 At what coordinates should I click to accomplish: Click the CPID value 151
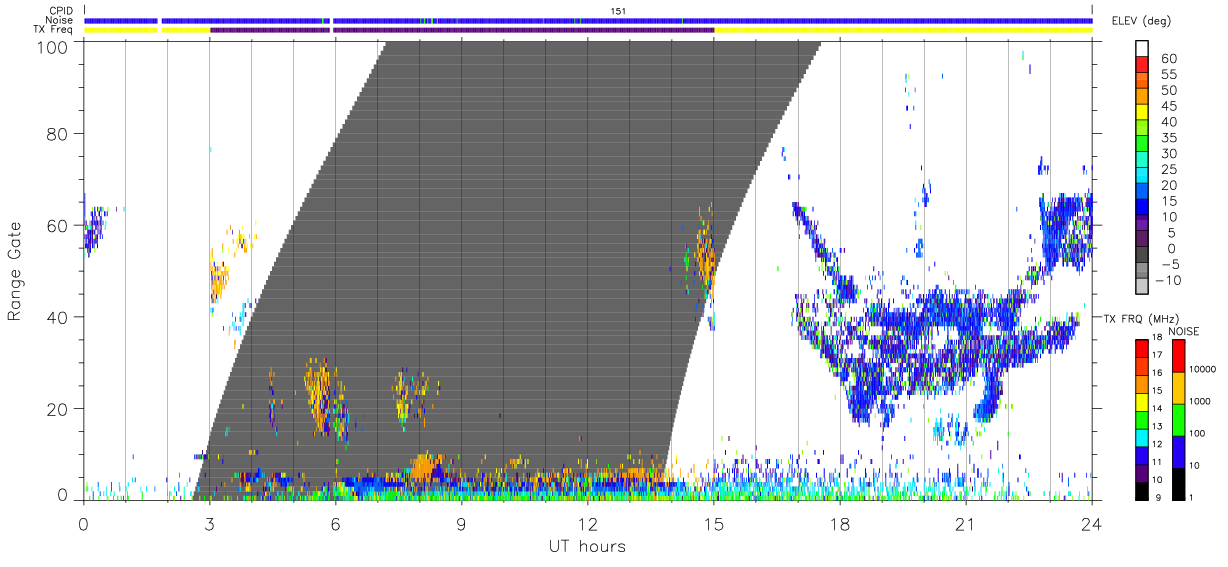pyautogui.click(x=618, y=11)
